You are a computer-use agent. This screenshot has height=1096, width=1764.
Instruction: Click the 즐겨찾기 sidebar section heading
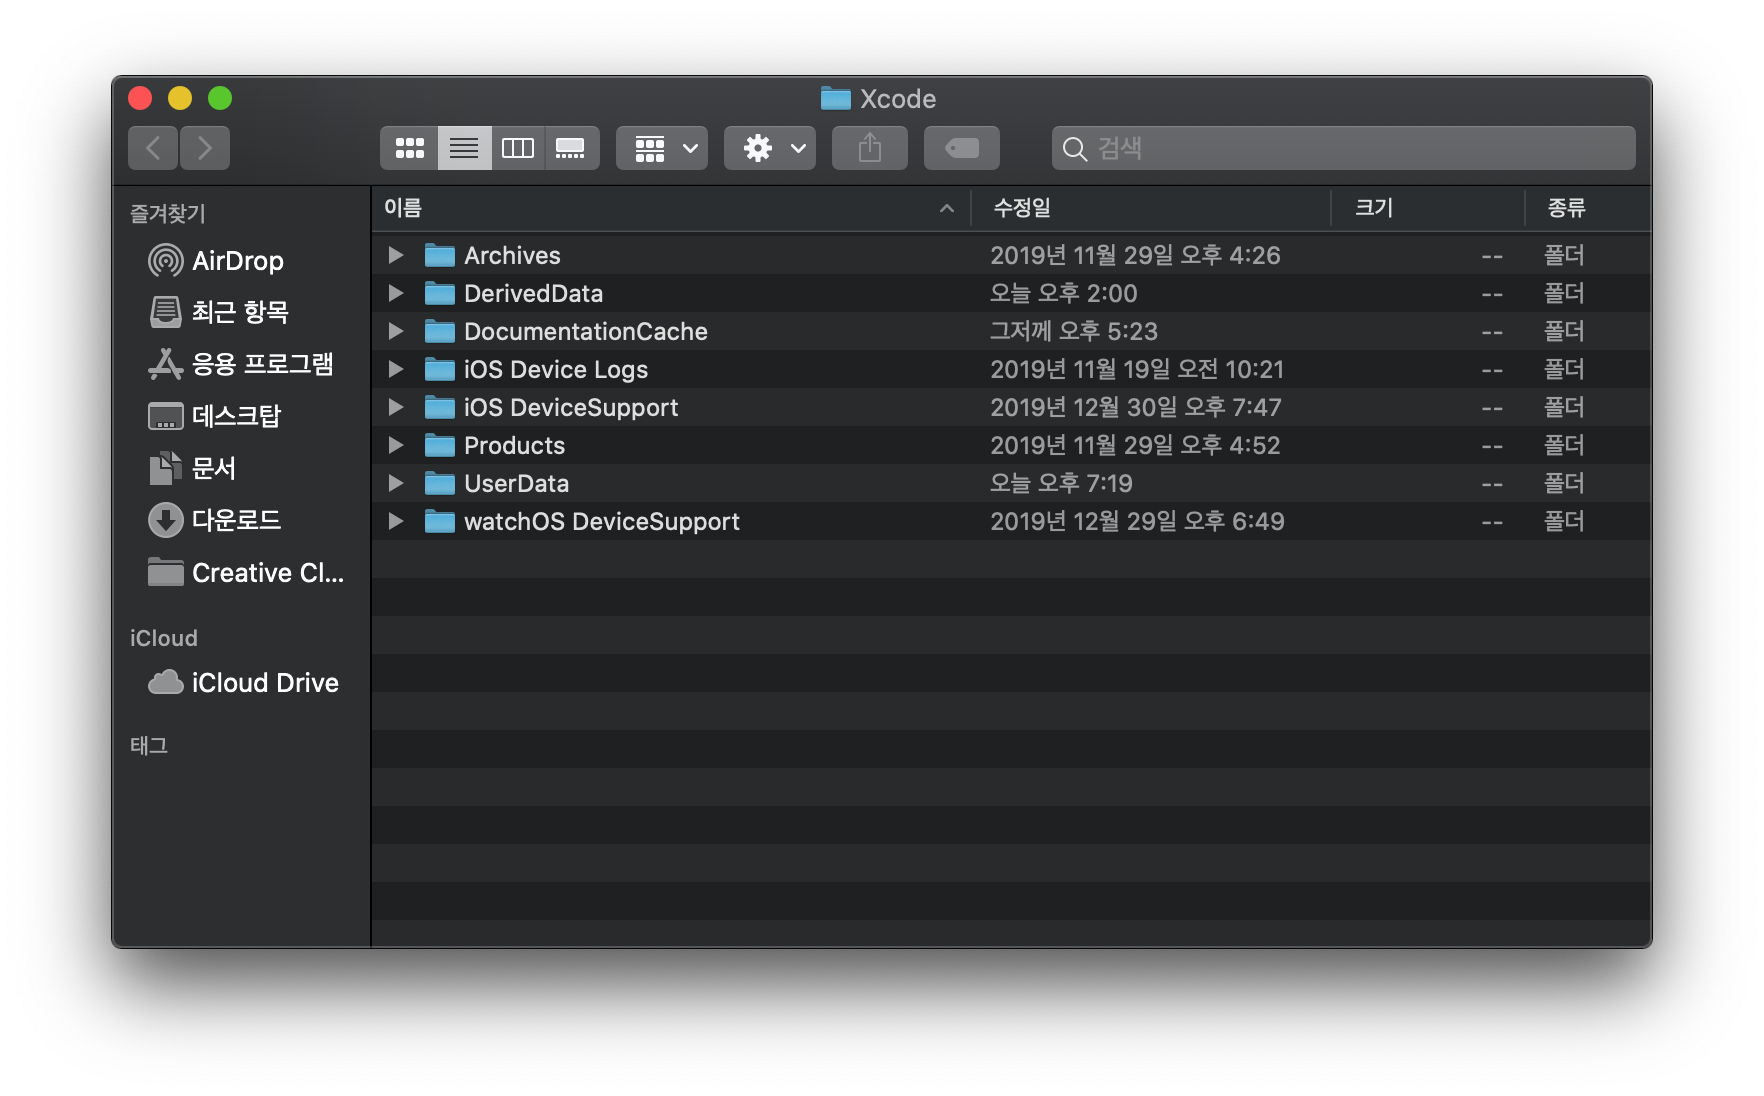(x=168, y=213)
